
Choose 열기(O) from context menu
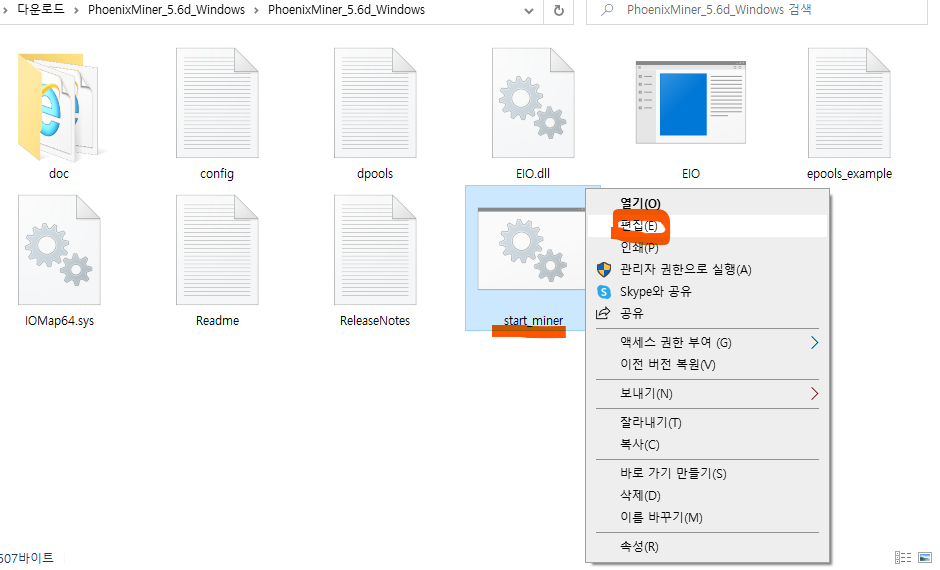coord(707,204)
